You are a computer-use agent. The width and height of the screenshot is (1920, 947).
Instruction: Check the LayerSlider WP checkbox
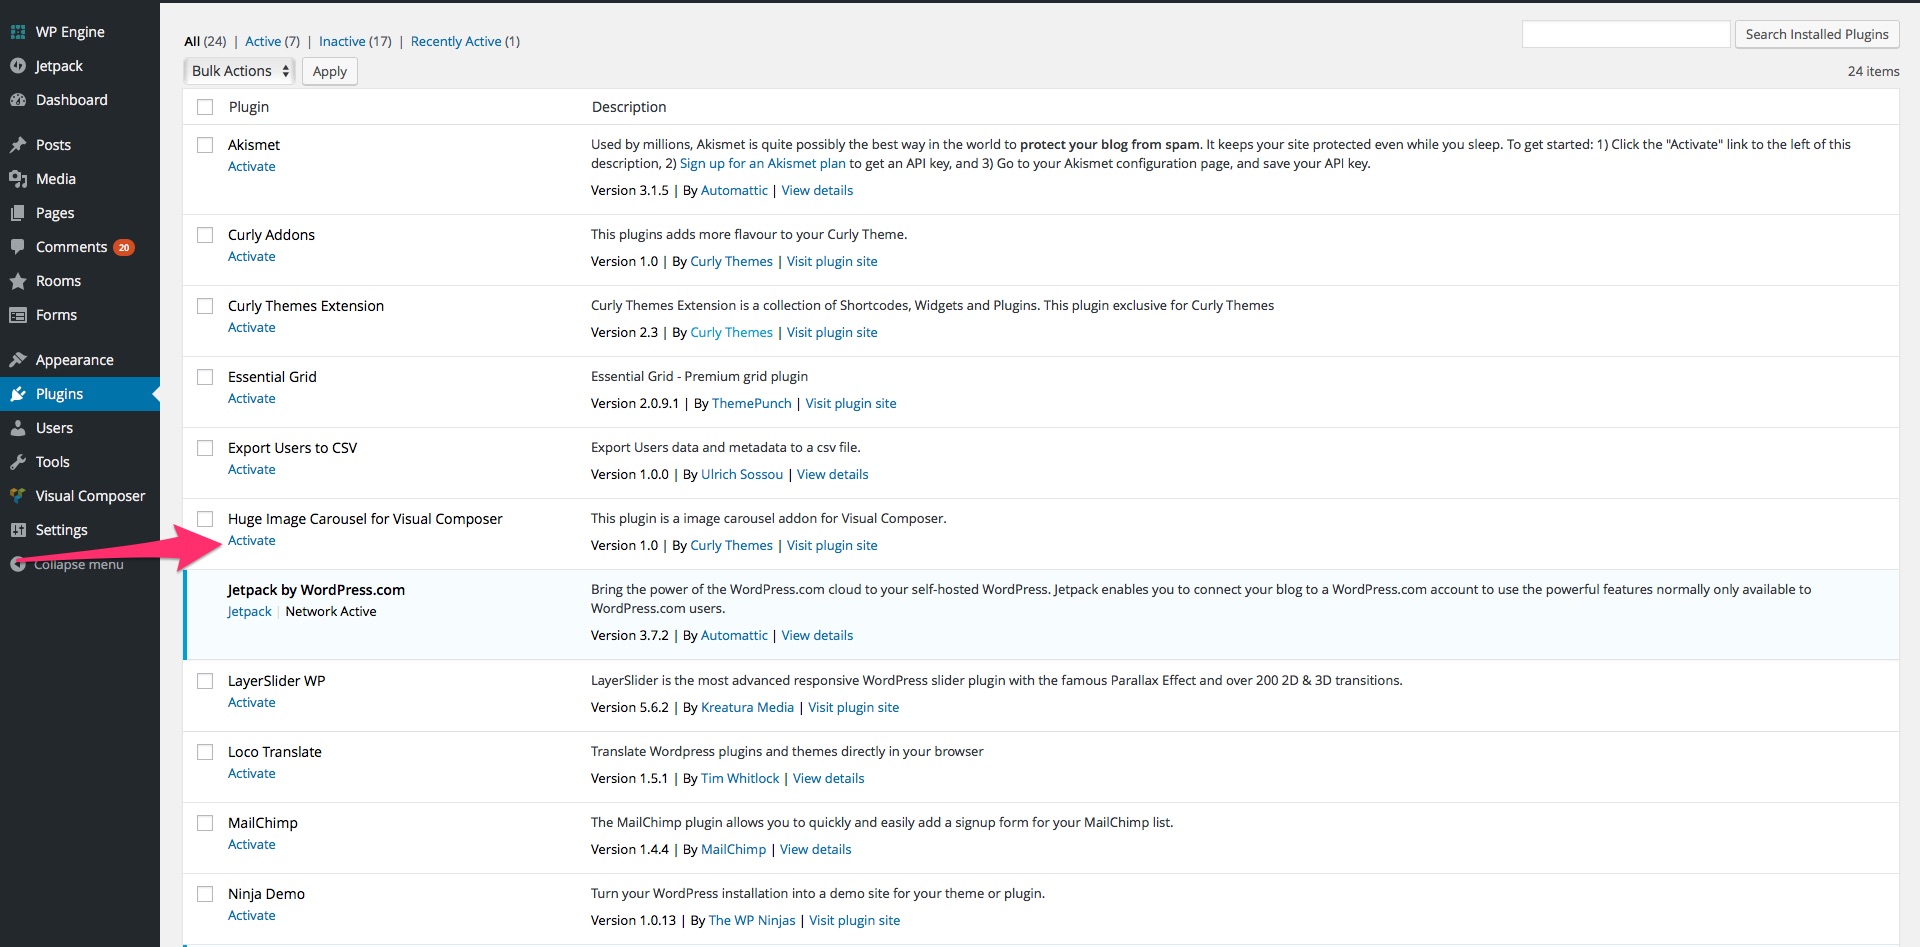205,681
